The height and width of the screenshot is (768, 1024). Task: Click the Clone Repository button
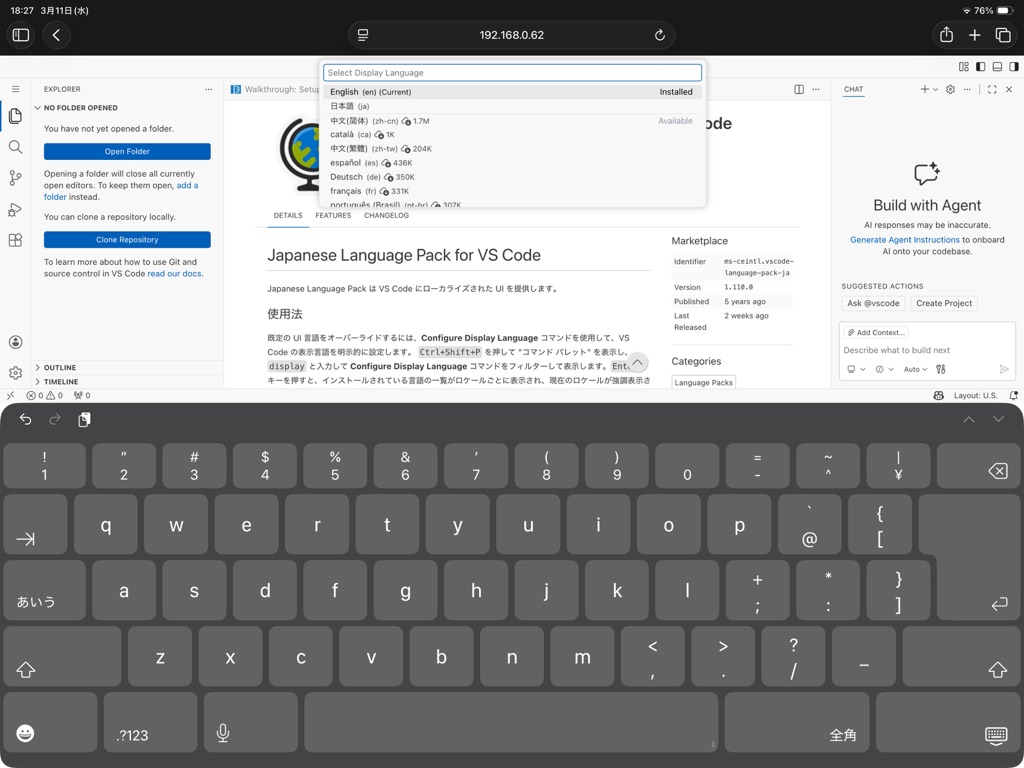coord(127,240)
